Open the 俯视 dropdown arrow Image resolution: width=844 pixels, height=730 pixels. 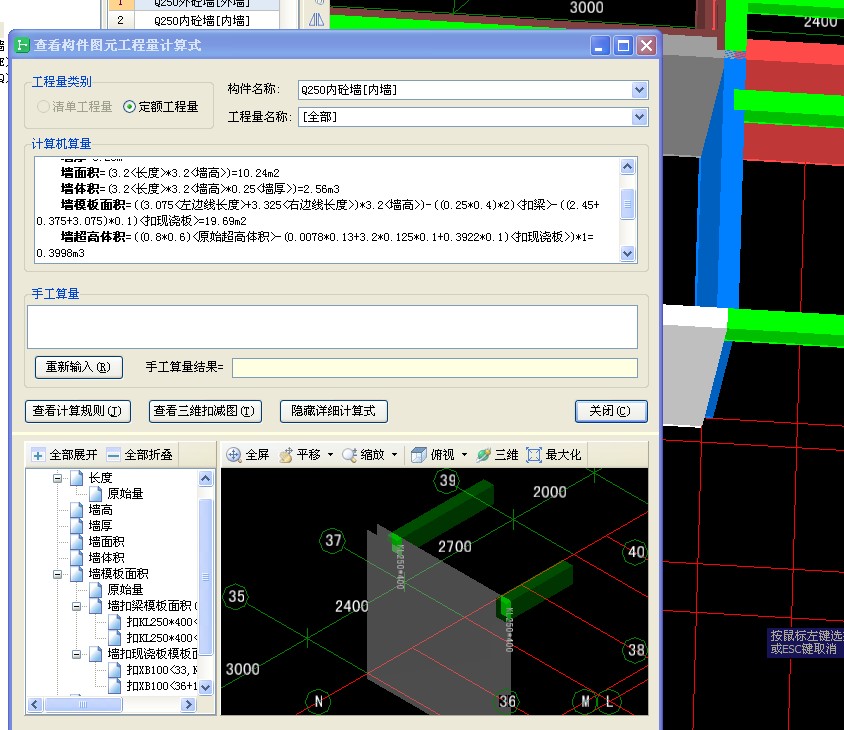tap(464, 455)
